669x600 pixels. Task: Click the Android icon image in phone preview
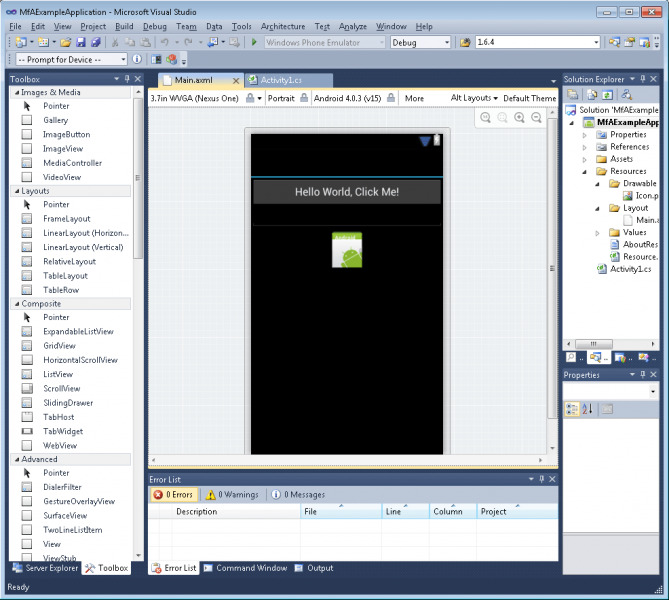347,250
